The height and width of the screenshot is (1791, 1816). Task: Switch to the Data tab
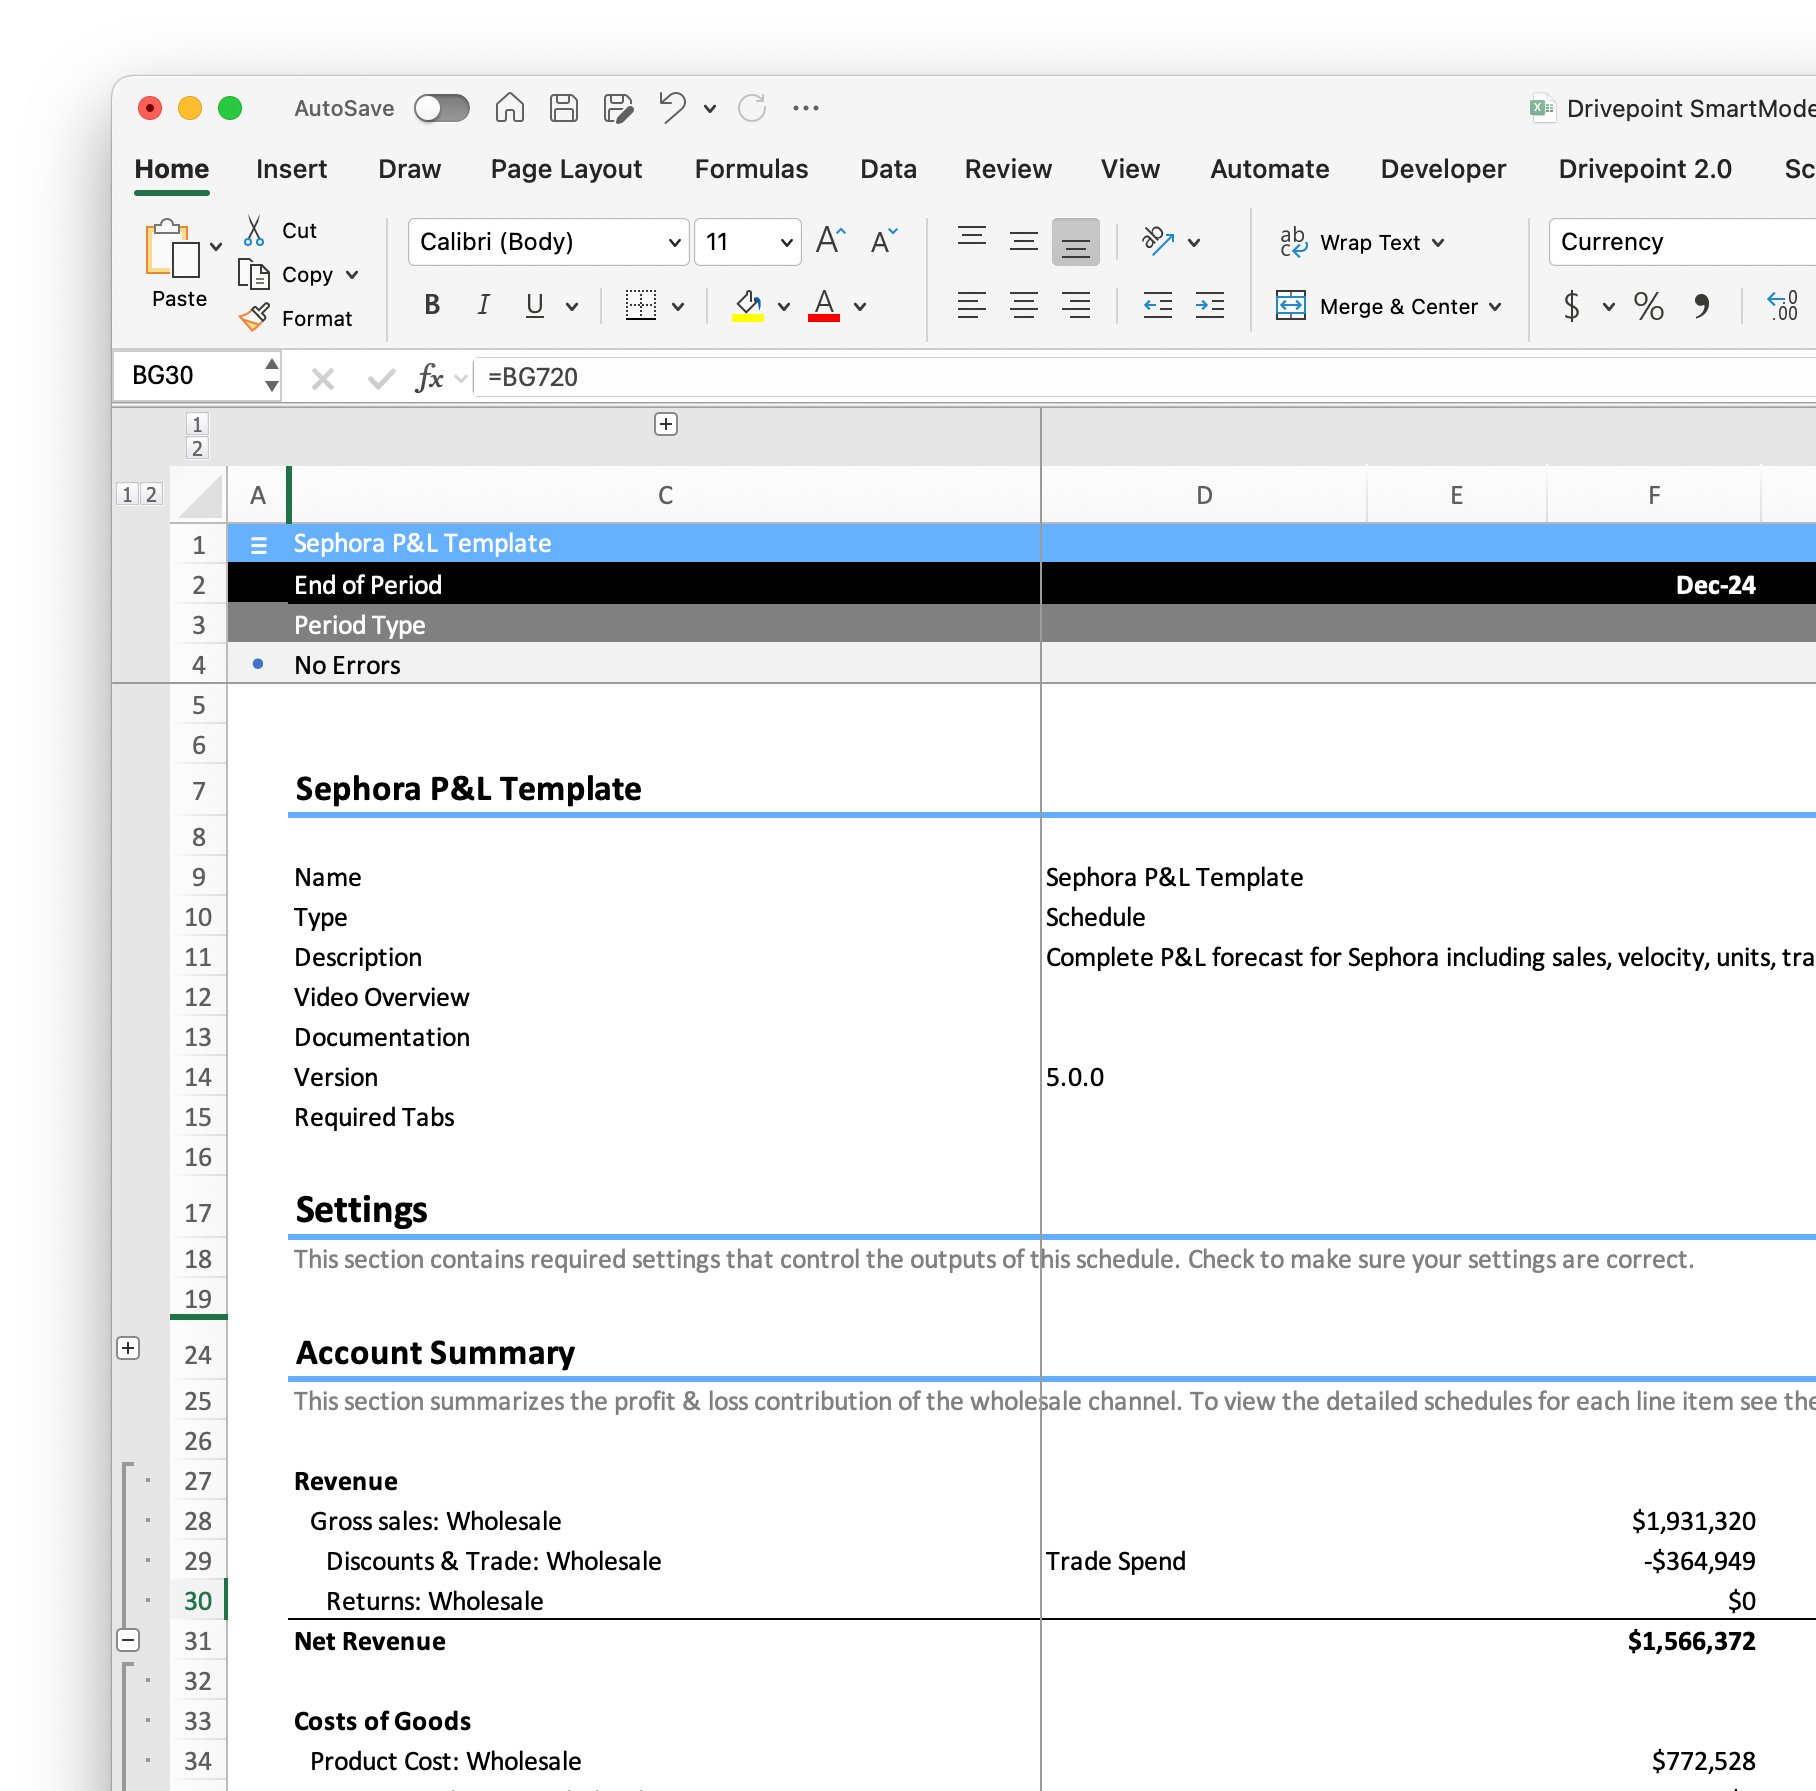888,169
